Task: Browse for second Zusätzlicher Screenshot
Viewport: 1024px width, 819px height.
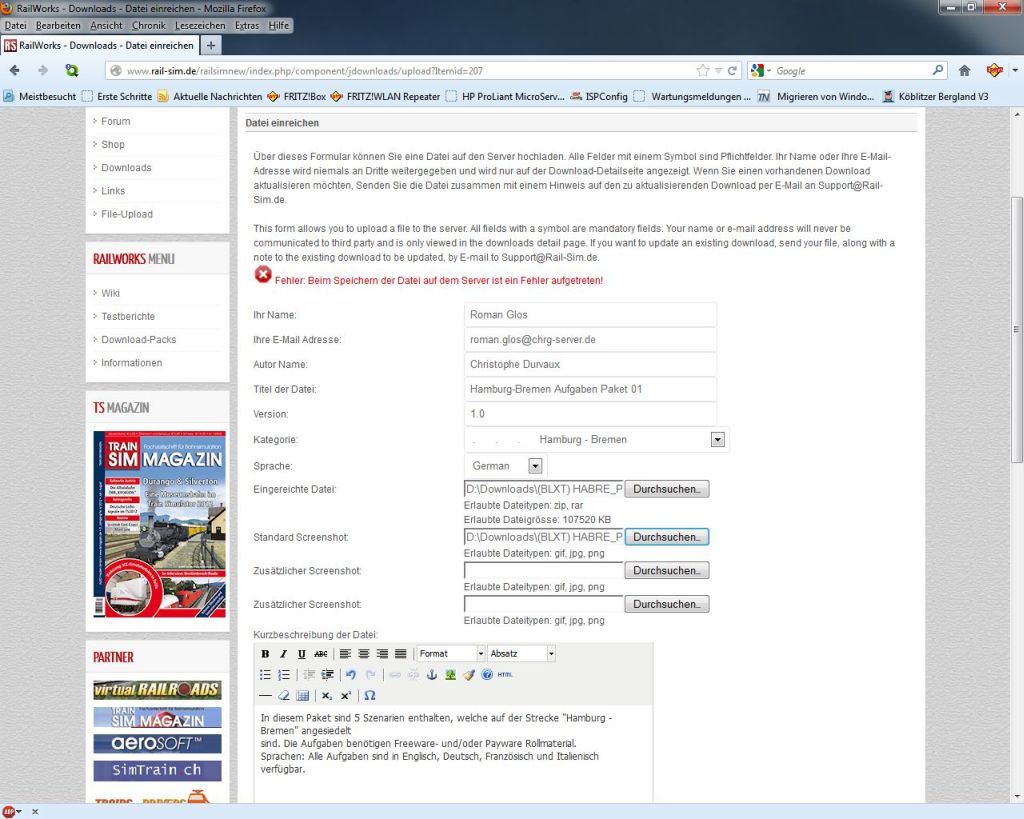Action: point(667,604)
